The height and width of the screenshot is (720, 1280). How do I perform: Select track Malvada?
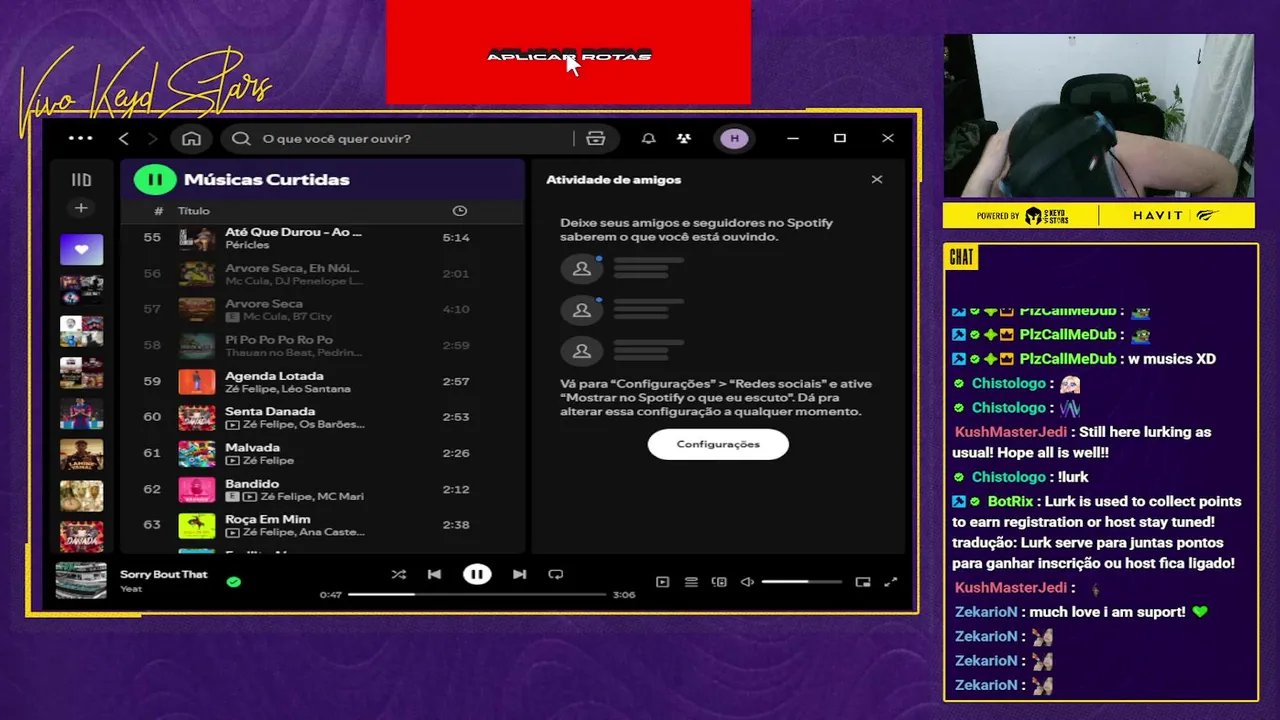click(321, 453)
